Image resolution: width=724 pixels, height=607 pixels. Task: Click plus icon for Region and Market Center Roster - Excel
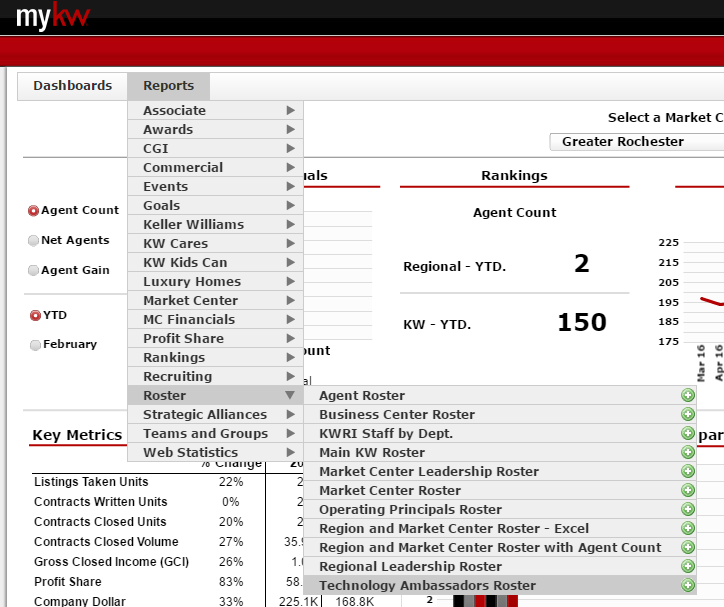688,528
